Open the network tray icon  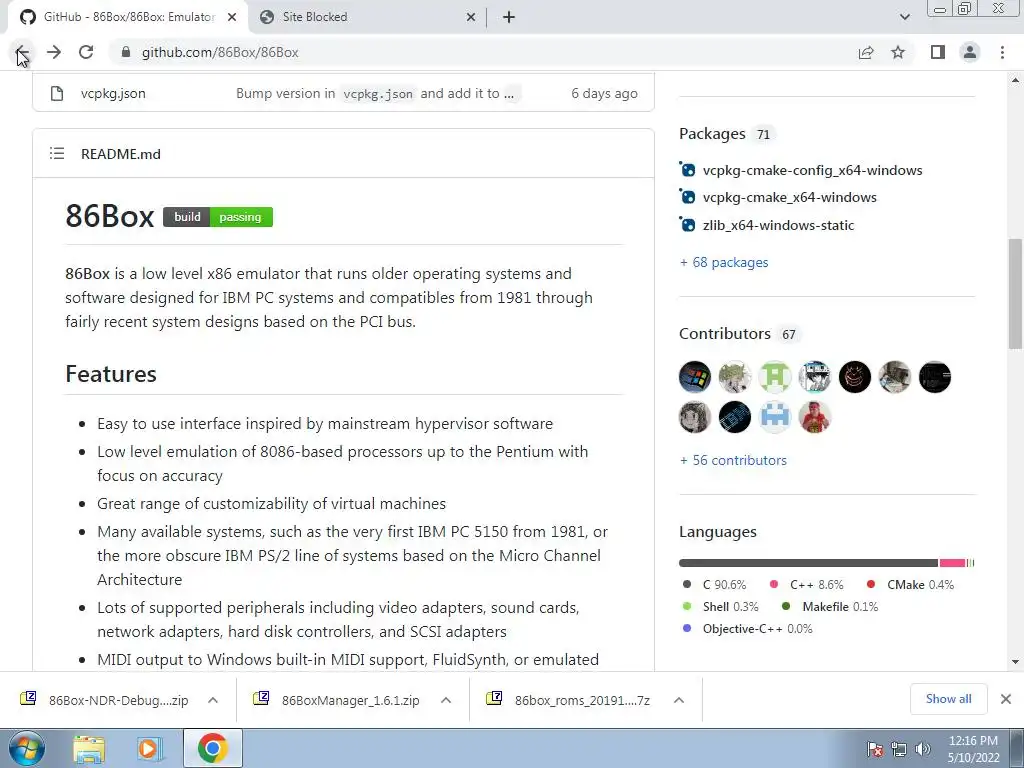[899, 749]
